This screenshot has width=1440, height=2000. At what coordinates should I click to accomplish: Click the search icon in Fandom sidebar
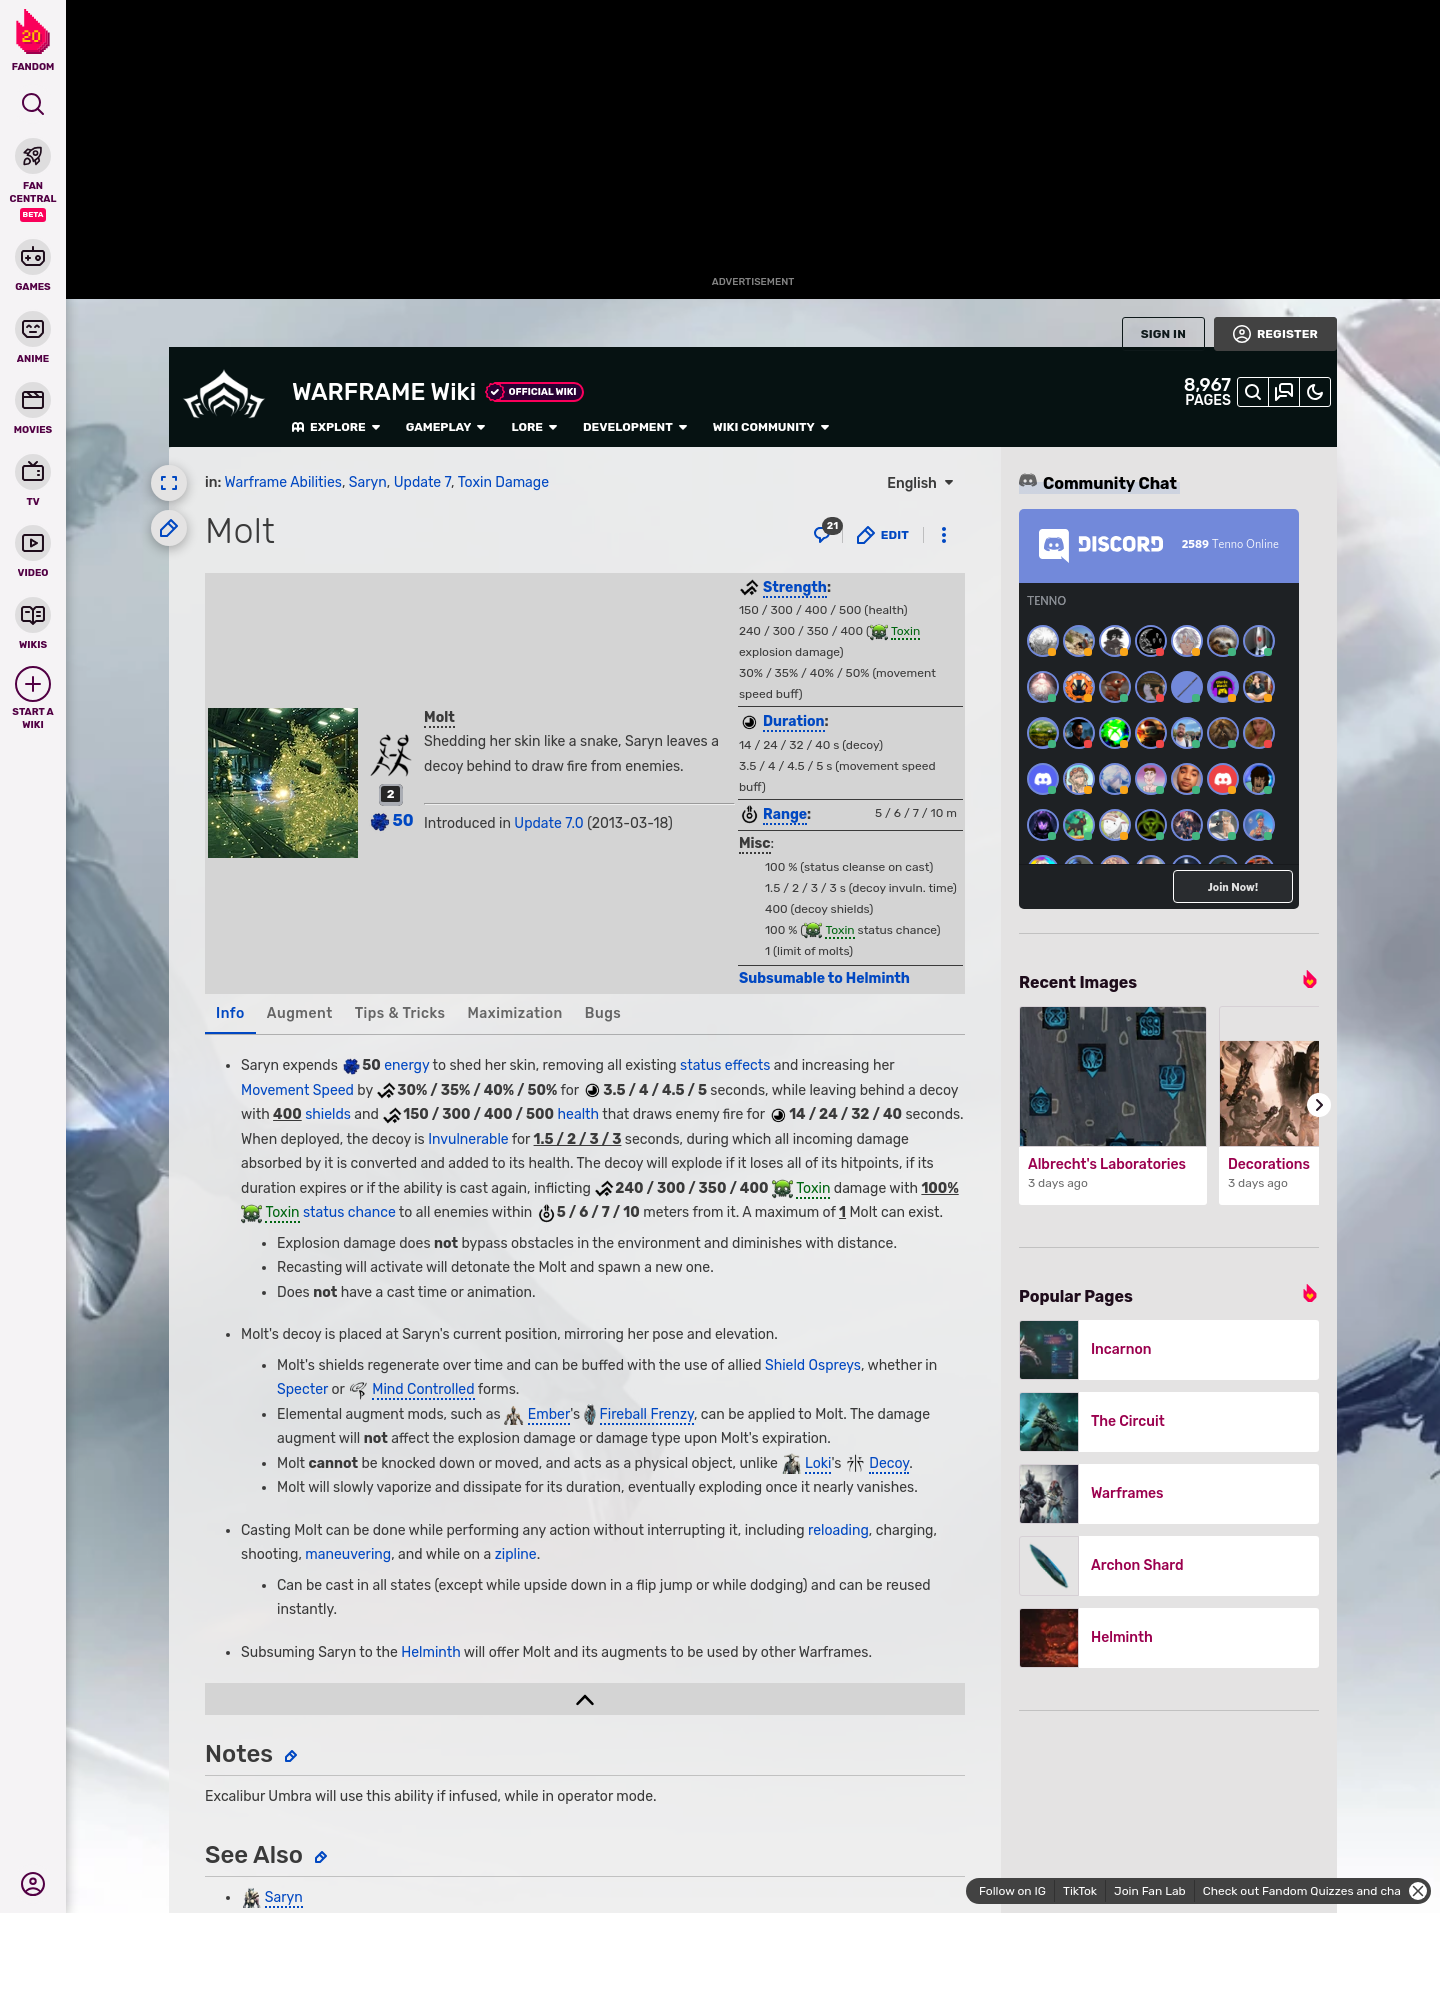[x=33, y=104]
